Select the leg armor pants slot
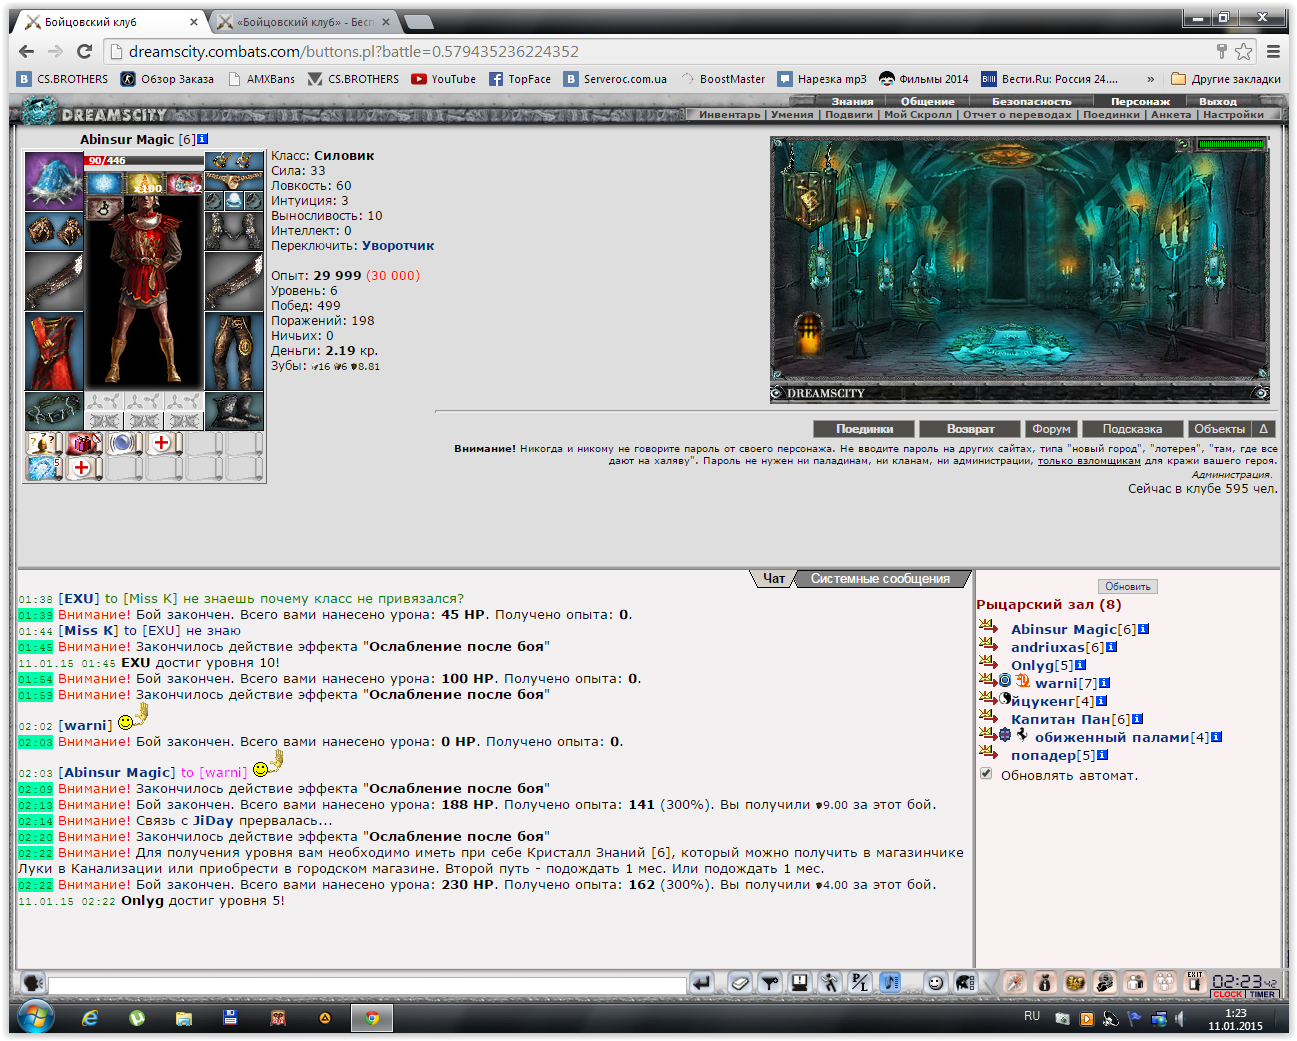Viewport: 1297px width, 1041px height. point(234,352)
